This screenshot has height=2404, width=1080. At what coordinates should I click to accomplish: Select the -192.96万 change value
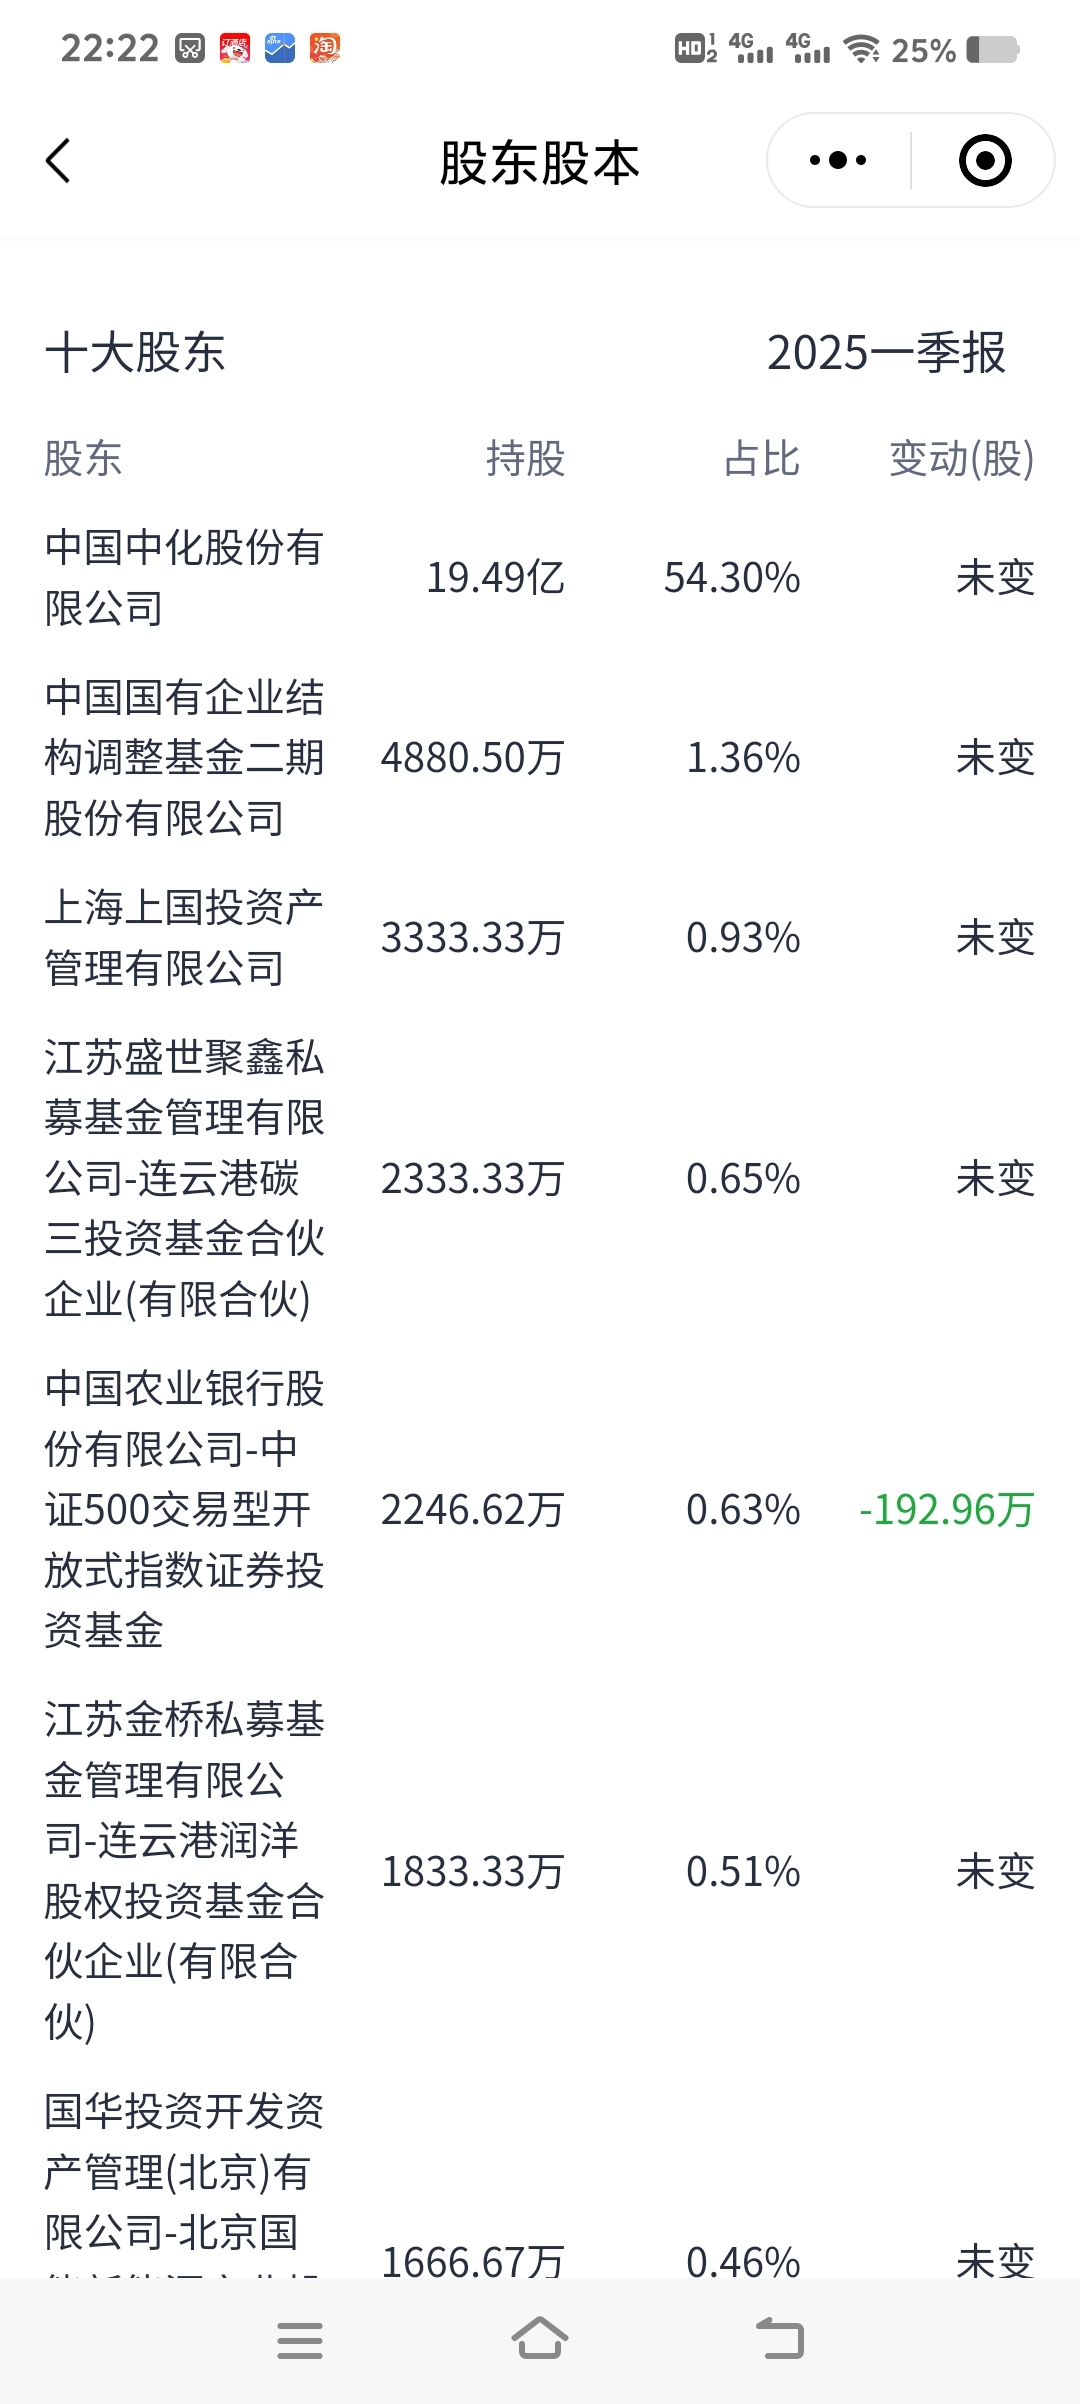[946, 1510]
